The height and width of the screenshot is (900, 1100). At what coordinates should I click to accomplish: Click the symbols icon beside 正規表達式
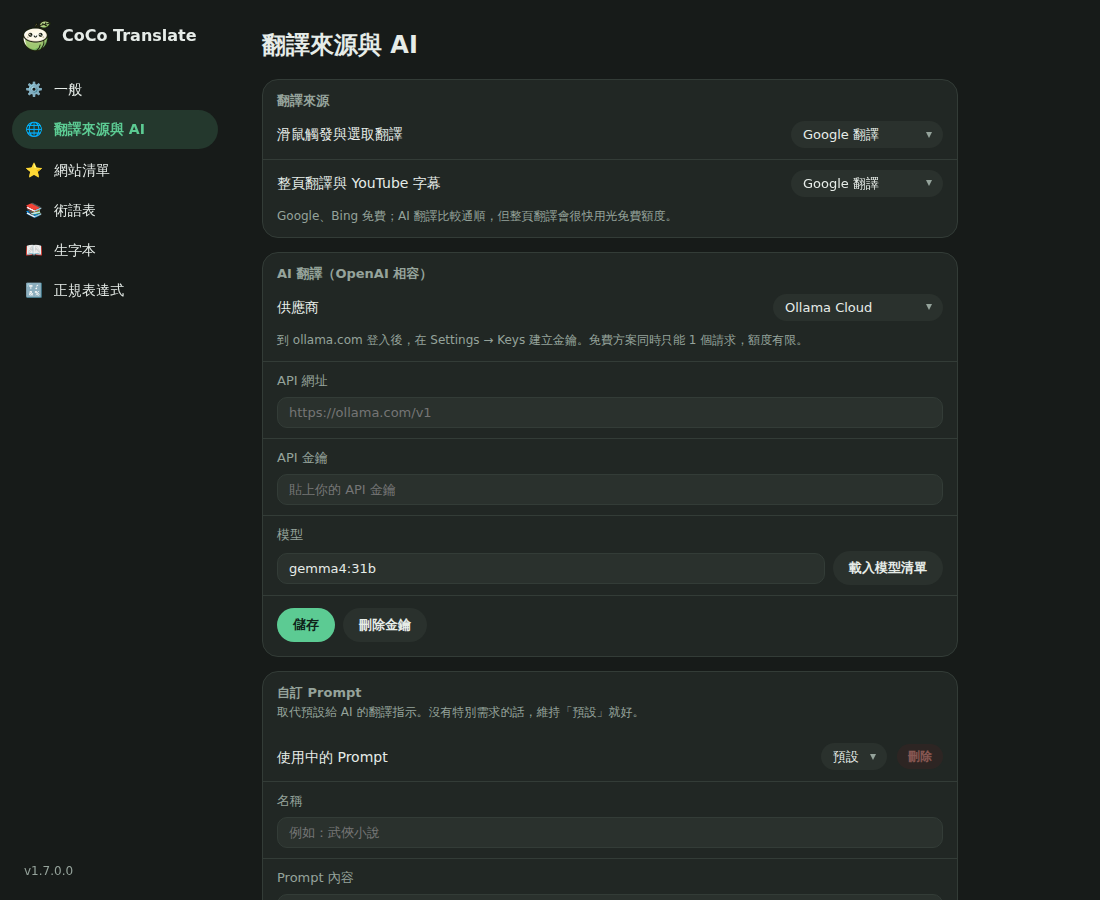34,290
